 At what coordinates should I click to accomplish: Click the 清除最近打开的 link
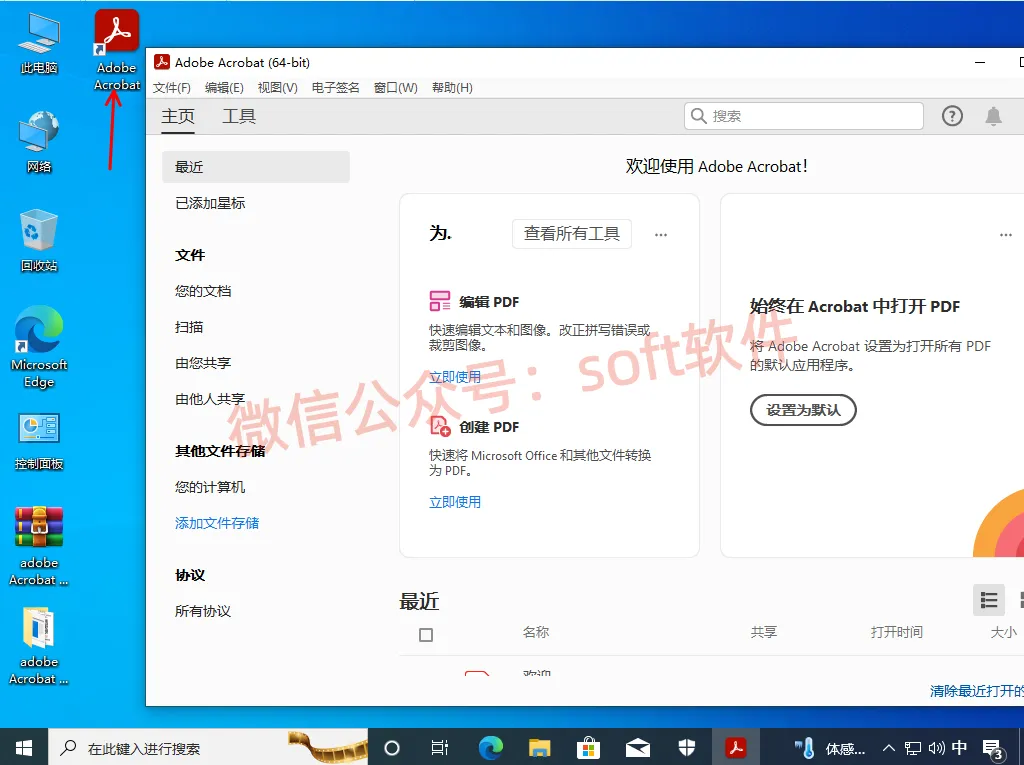(976, 691)
